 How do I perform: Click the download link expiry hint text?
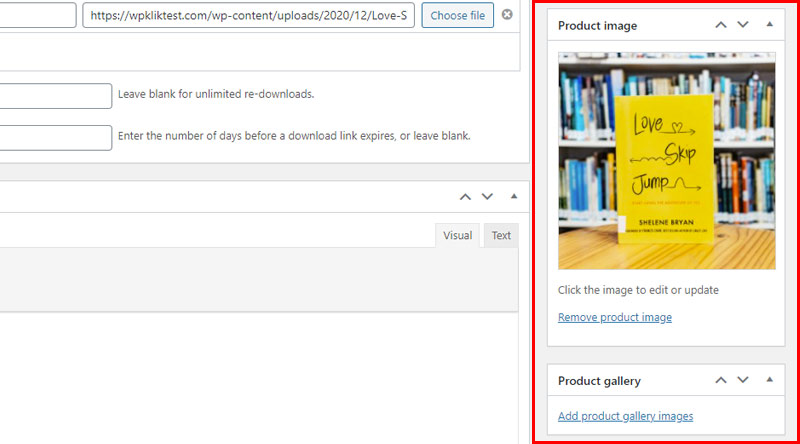294,136
